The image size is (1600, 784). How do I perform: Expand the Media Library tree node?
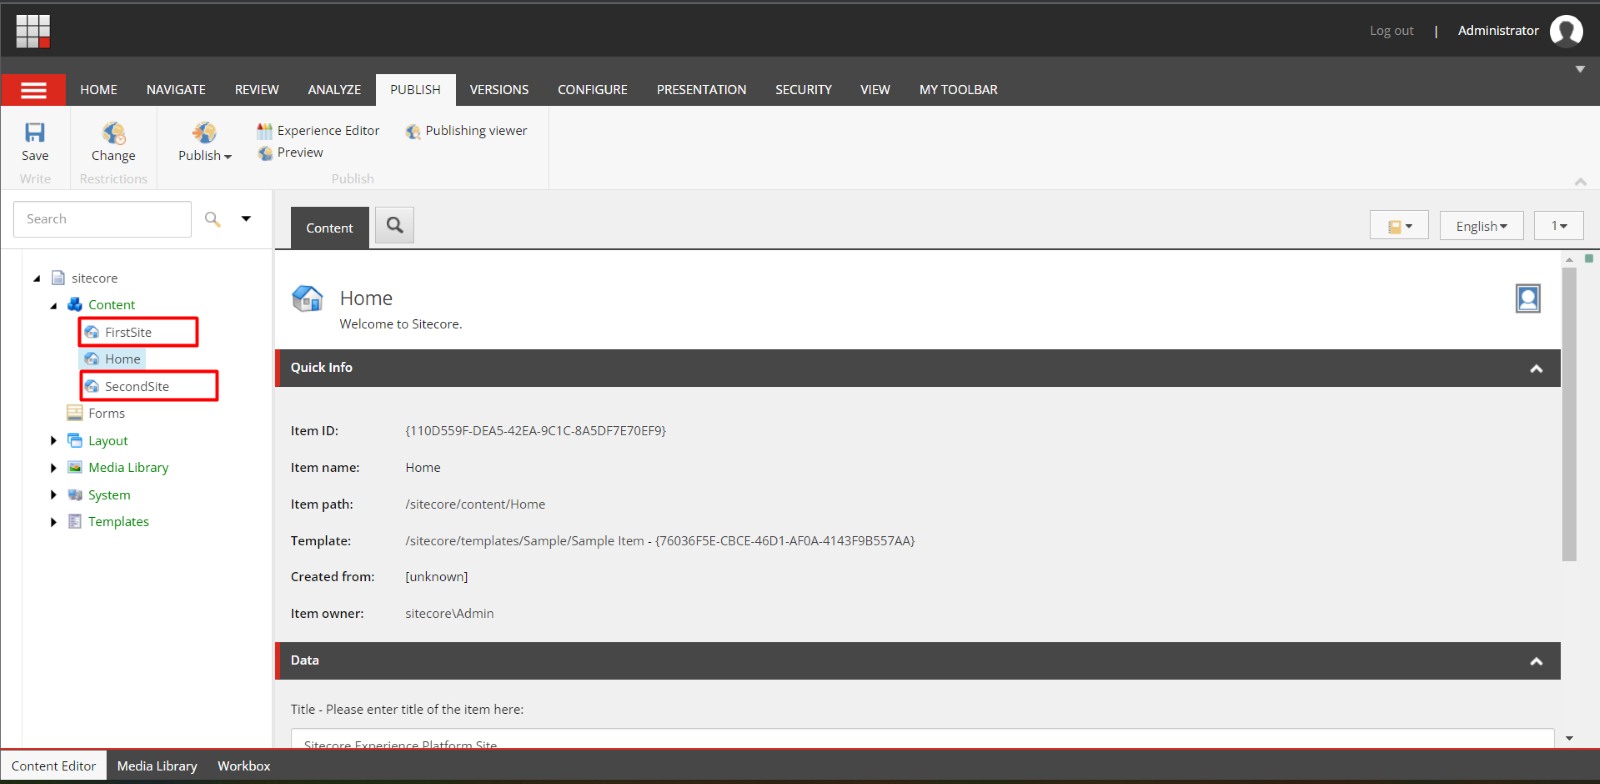click(x=54, y=468)
